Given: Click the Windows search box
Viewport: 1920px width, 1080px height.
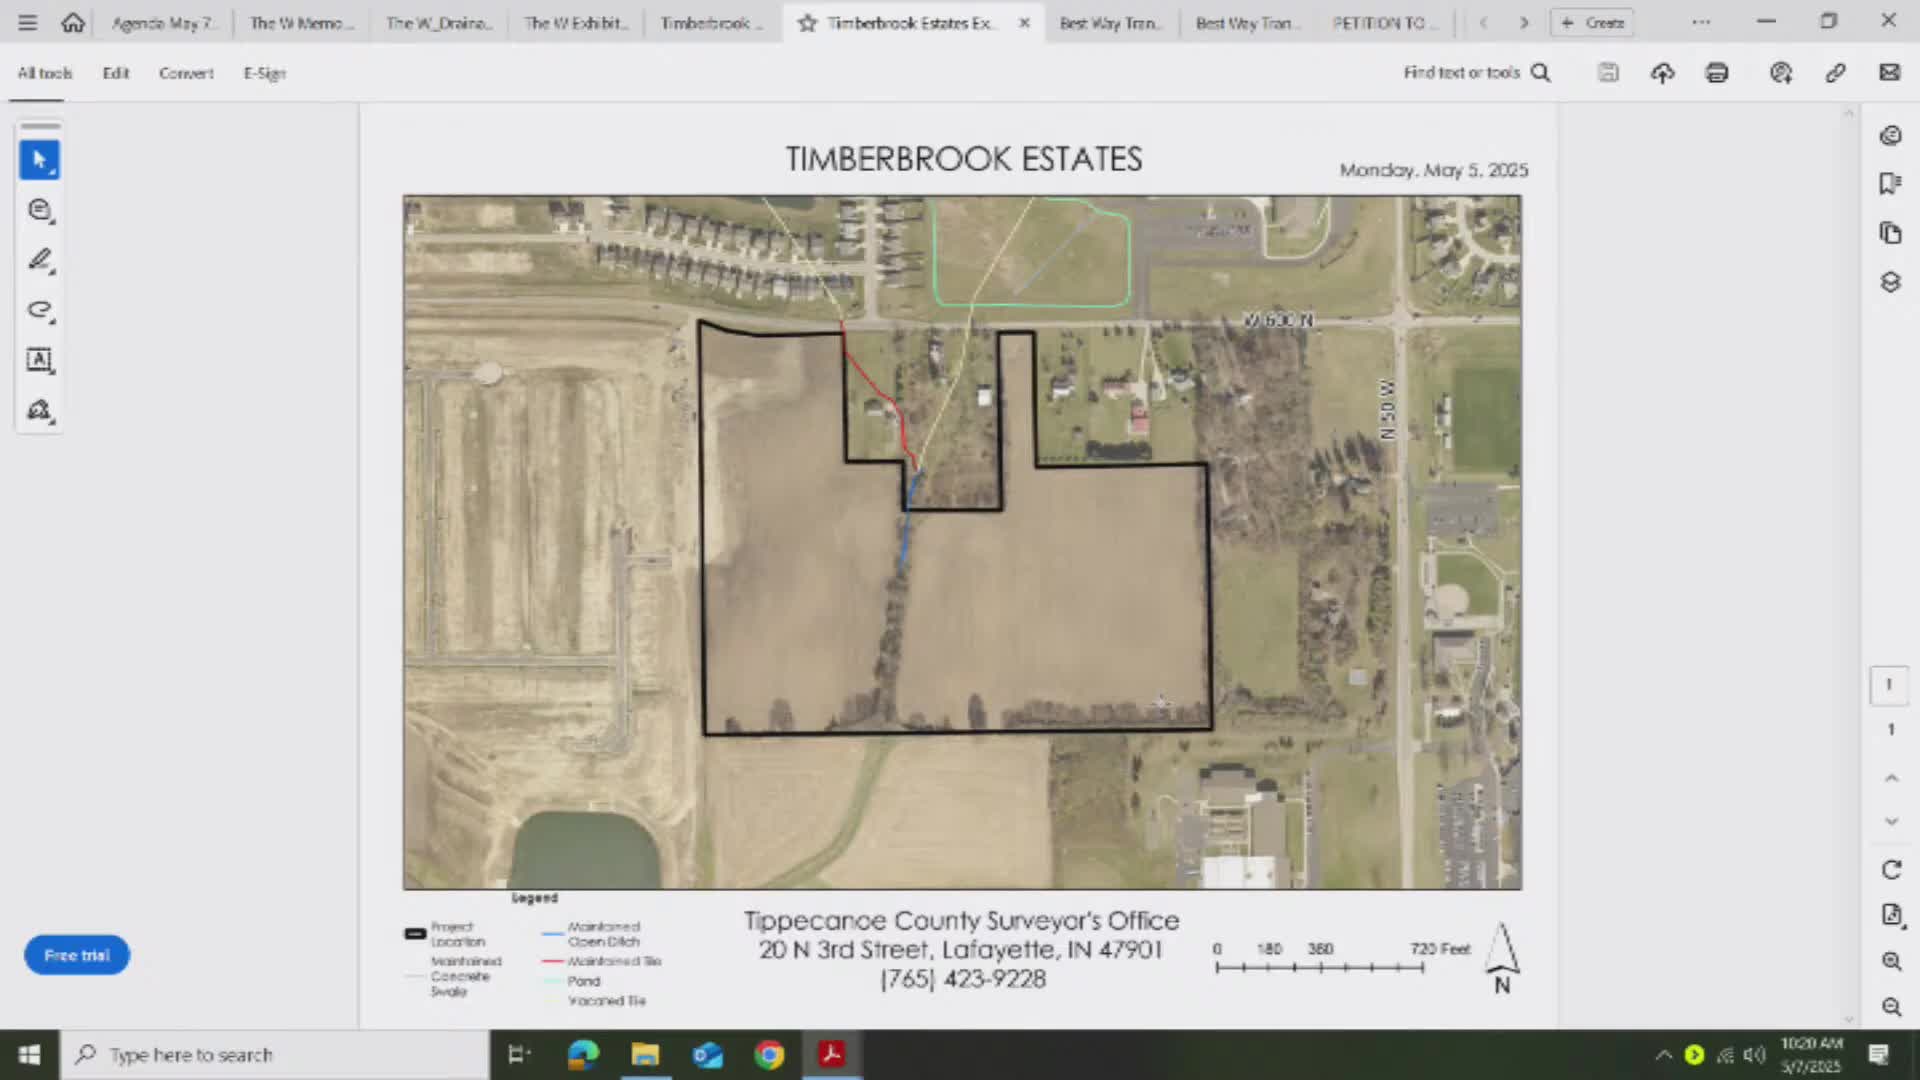Looking at the screenshot, I should point(275,1054).
